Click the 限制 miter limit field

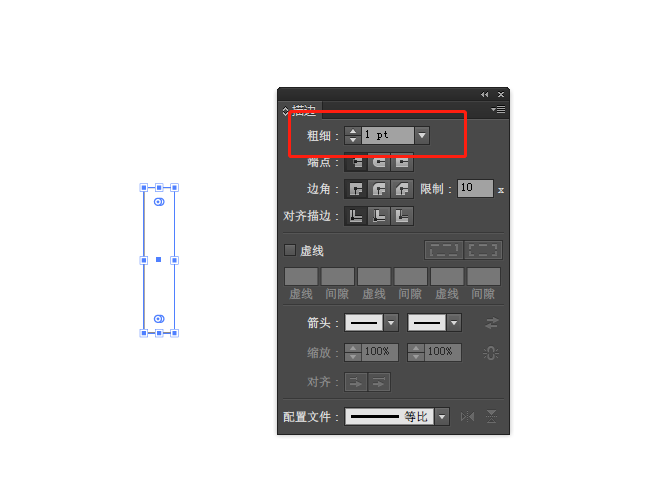[x=475, y=188]
